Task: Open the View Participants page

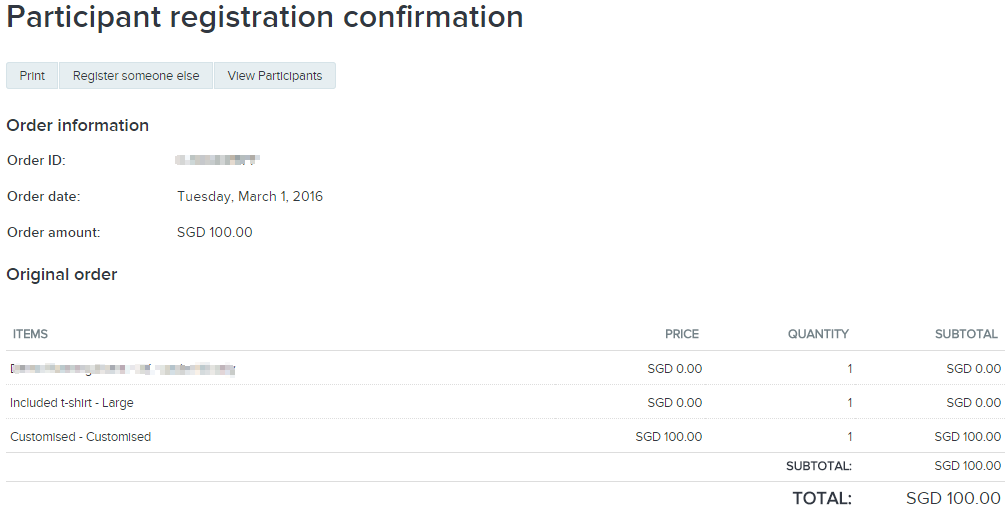Action: (x=275, y=76)
